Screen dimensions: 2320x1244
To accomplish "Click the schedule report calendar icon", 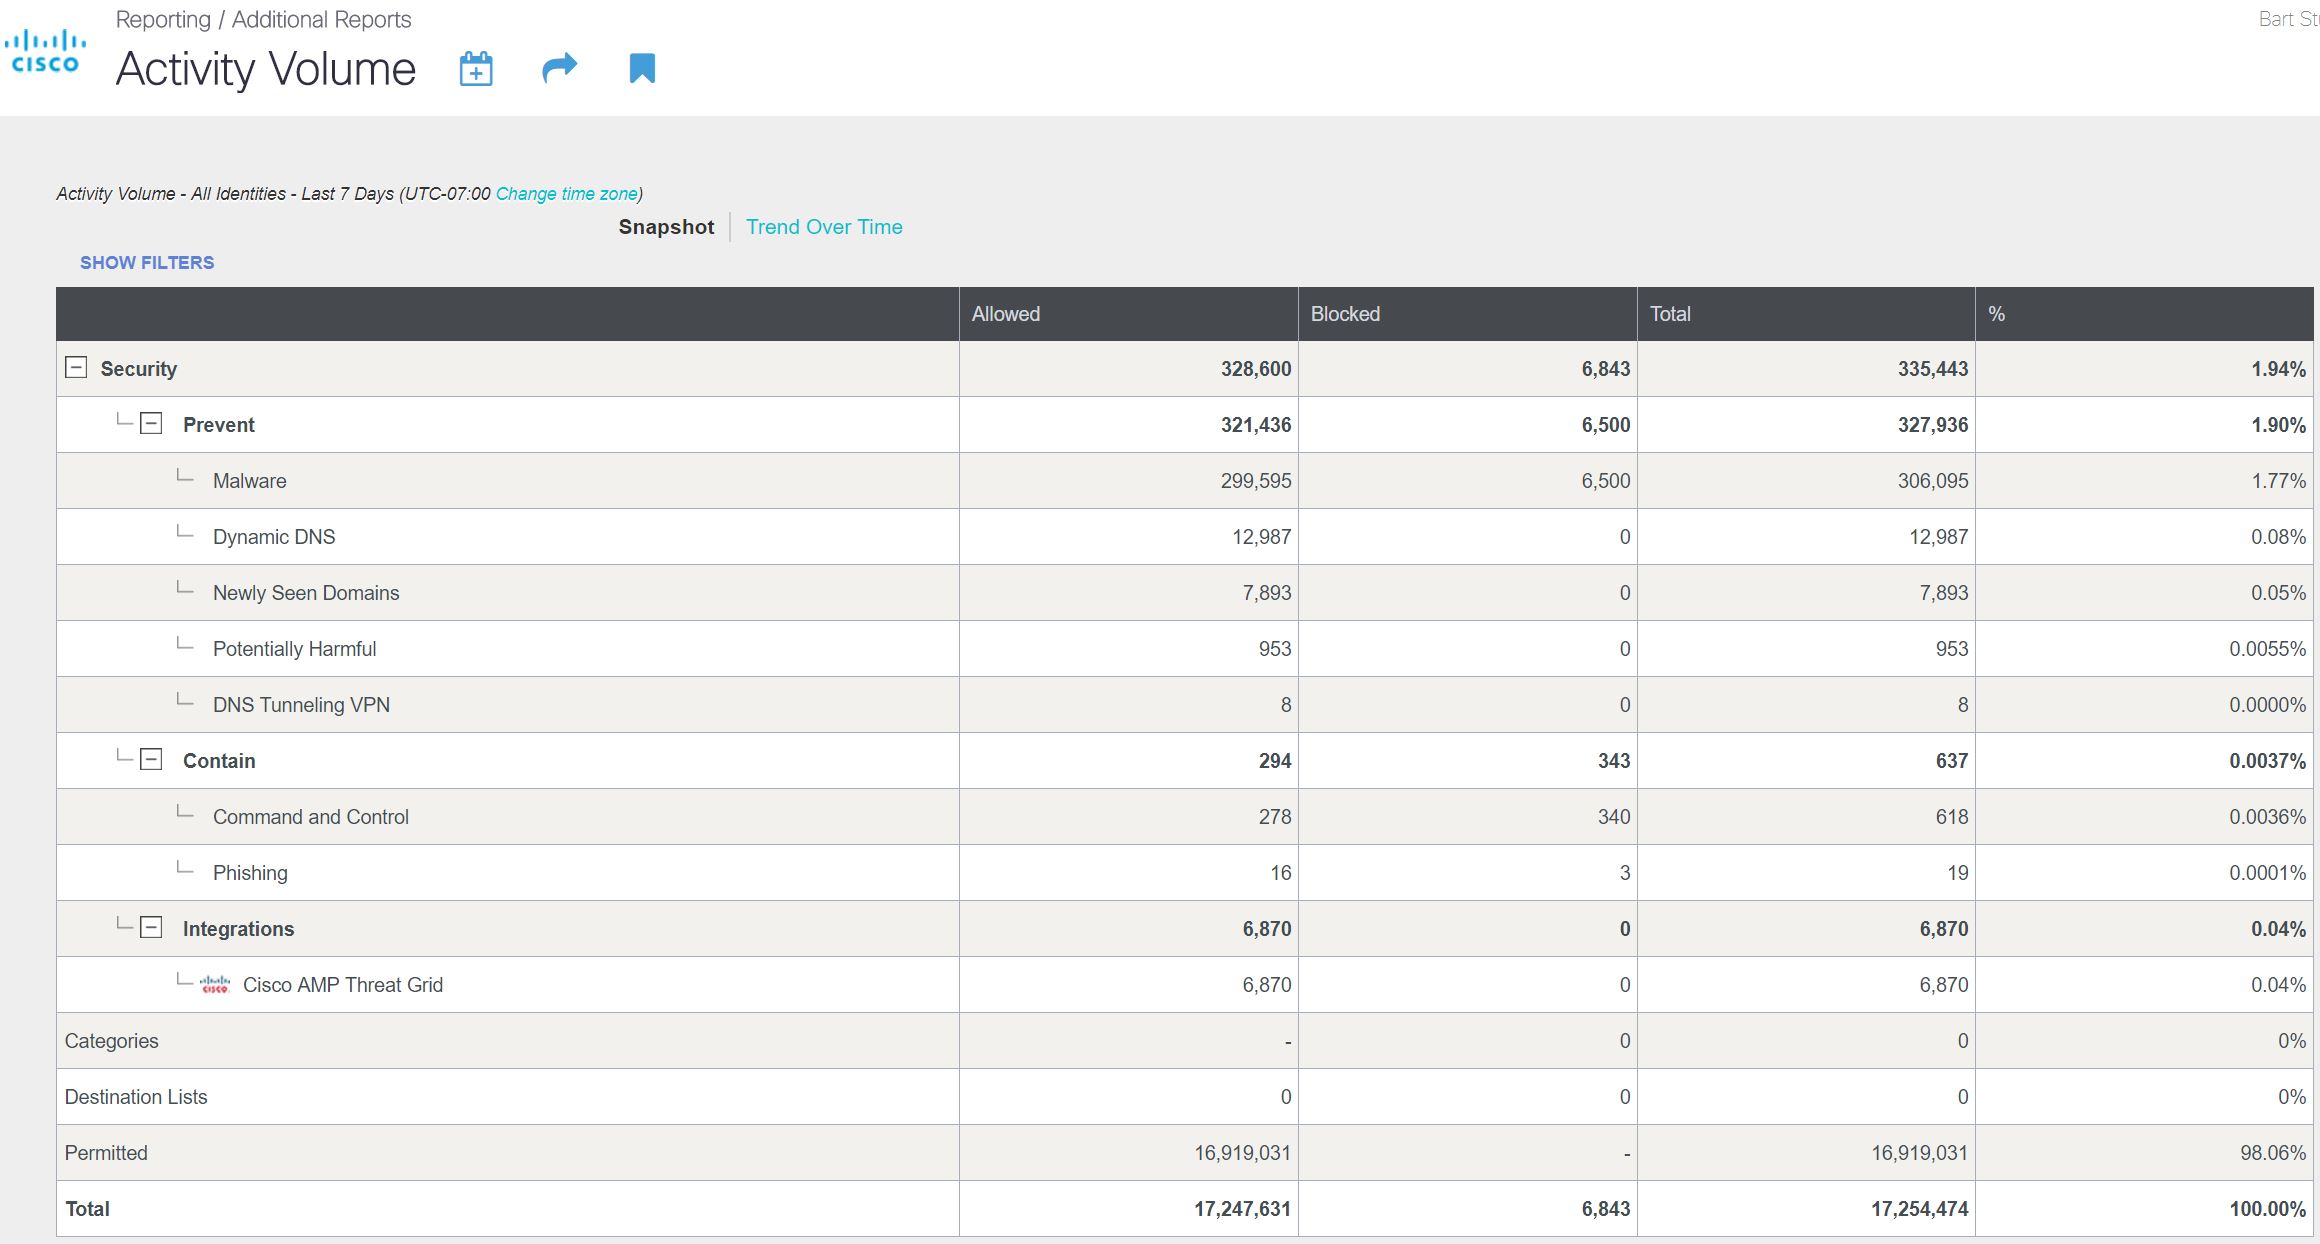I will (476, 69).
